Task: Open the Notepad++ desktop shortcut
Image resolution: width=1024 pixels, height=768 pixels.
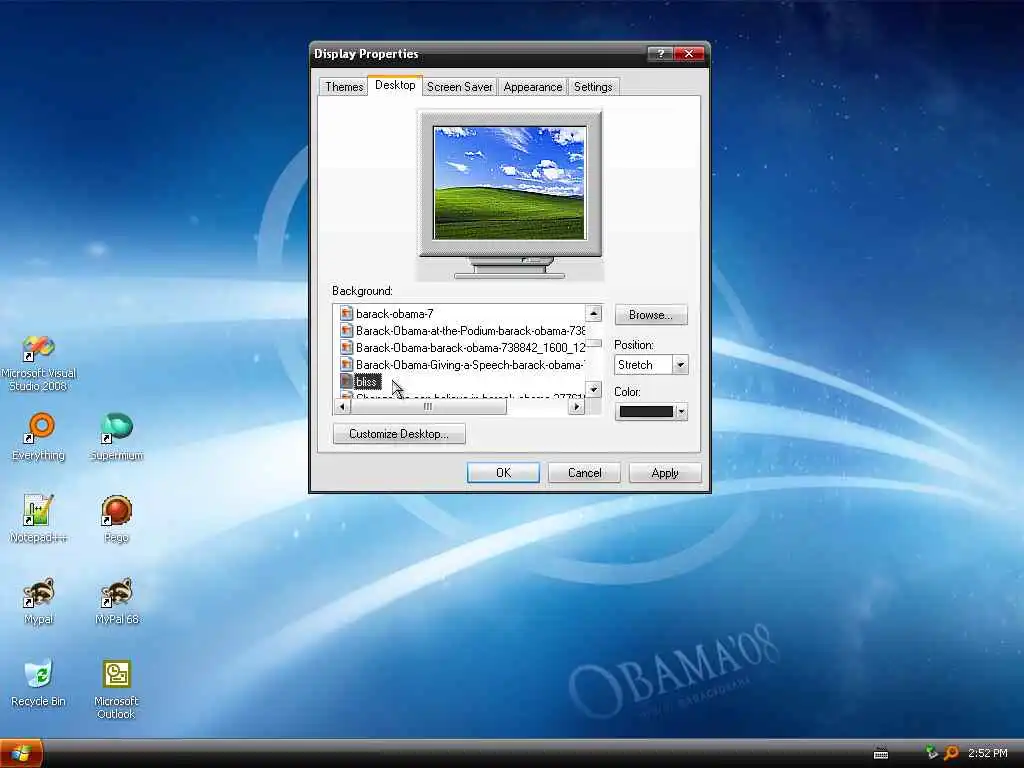Action: [39, 519]
